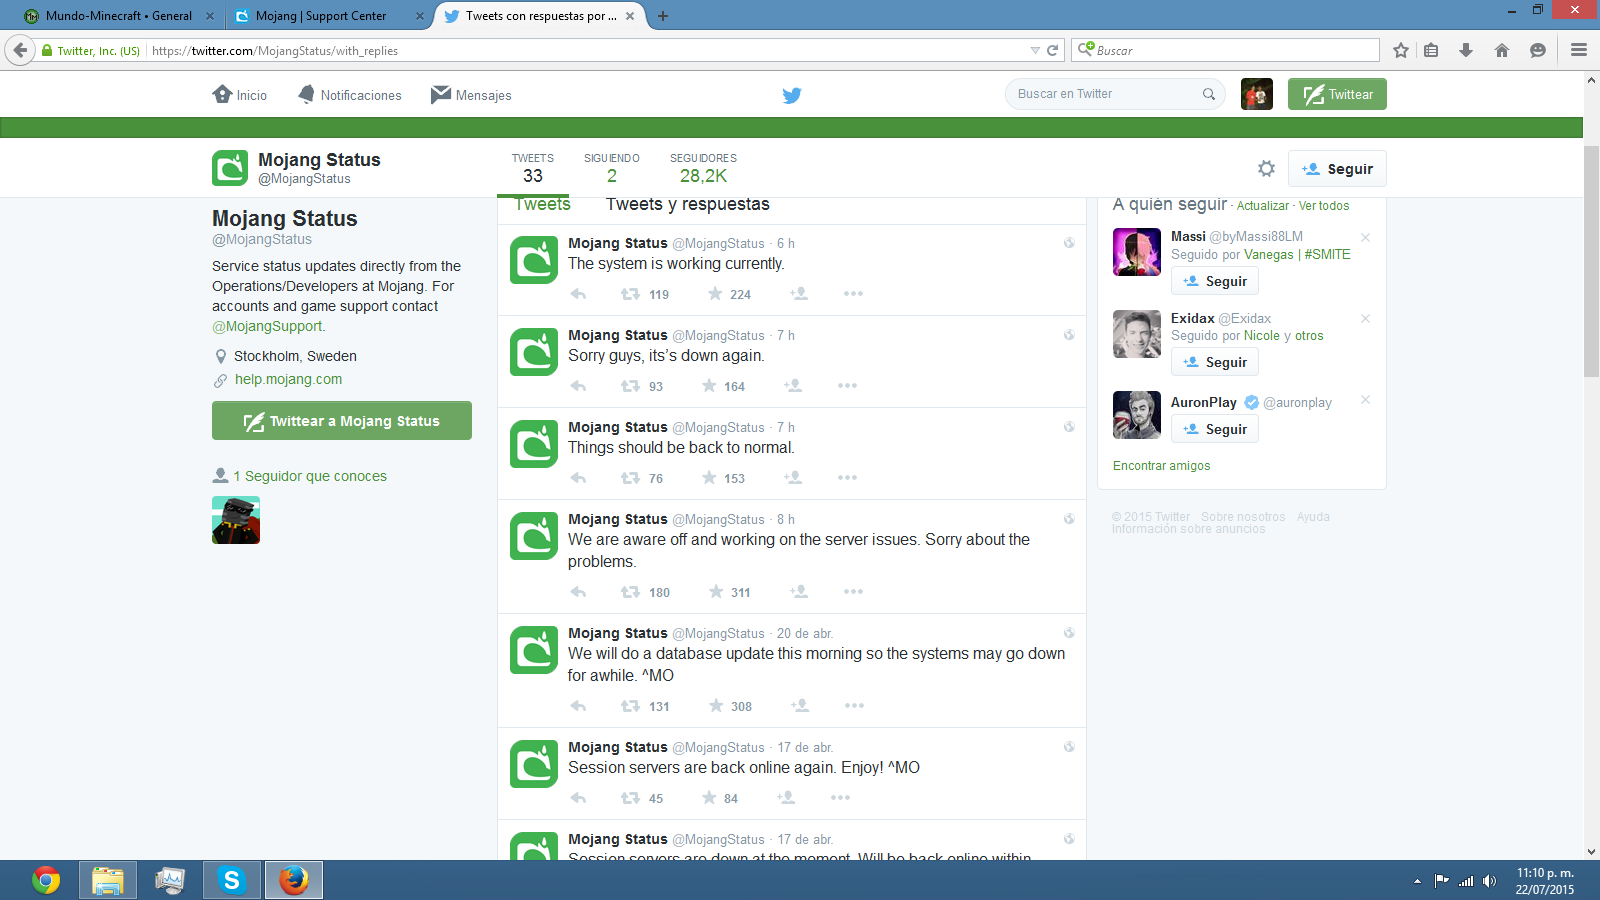
Task: Open the Firefox downloads arrow icon
Action: coord(1466,50)
